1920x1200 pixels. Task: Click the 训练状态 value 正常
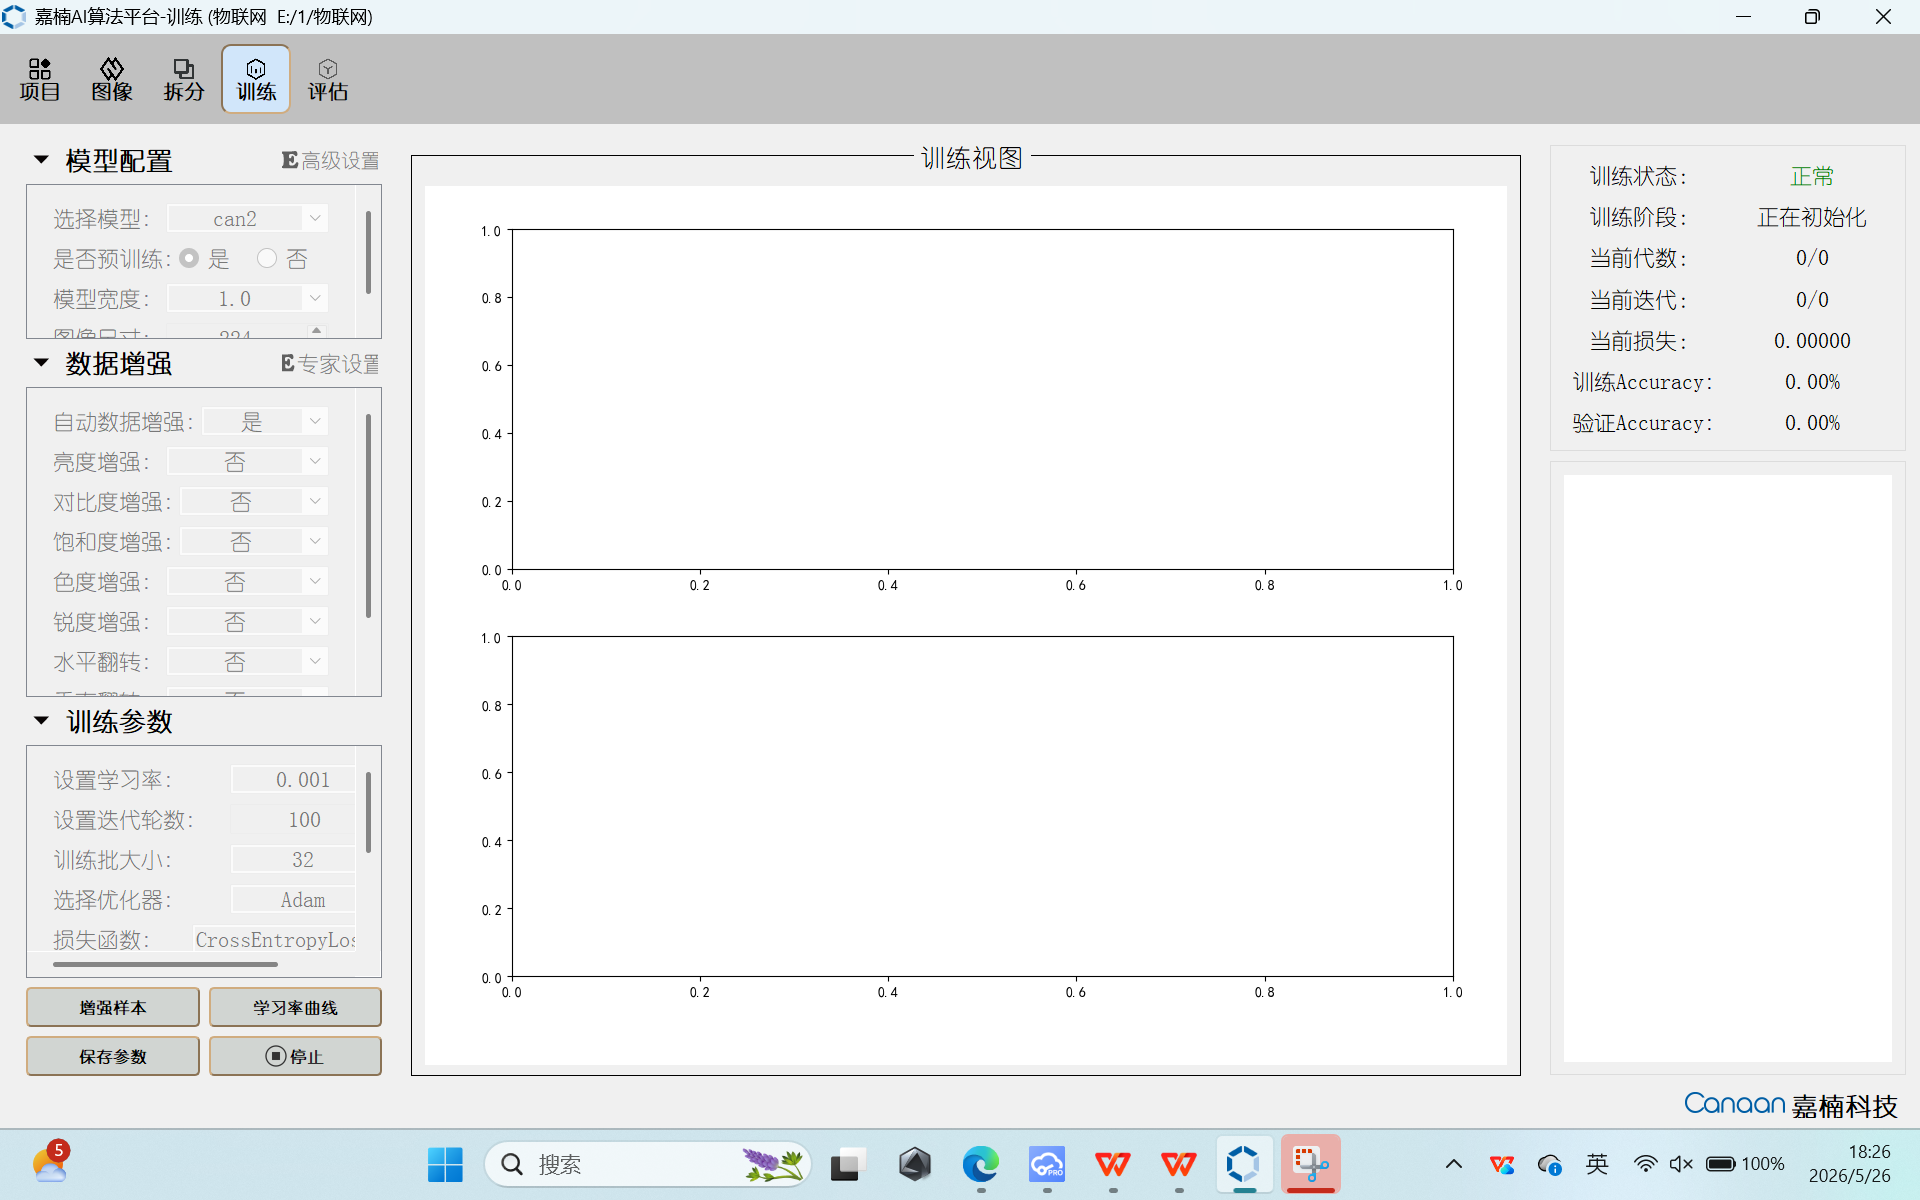[1812, 176]
